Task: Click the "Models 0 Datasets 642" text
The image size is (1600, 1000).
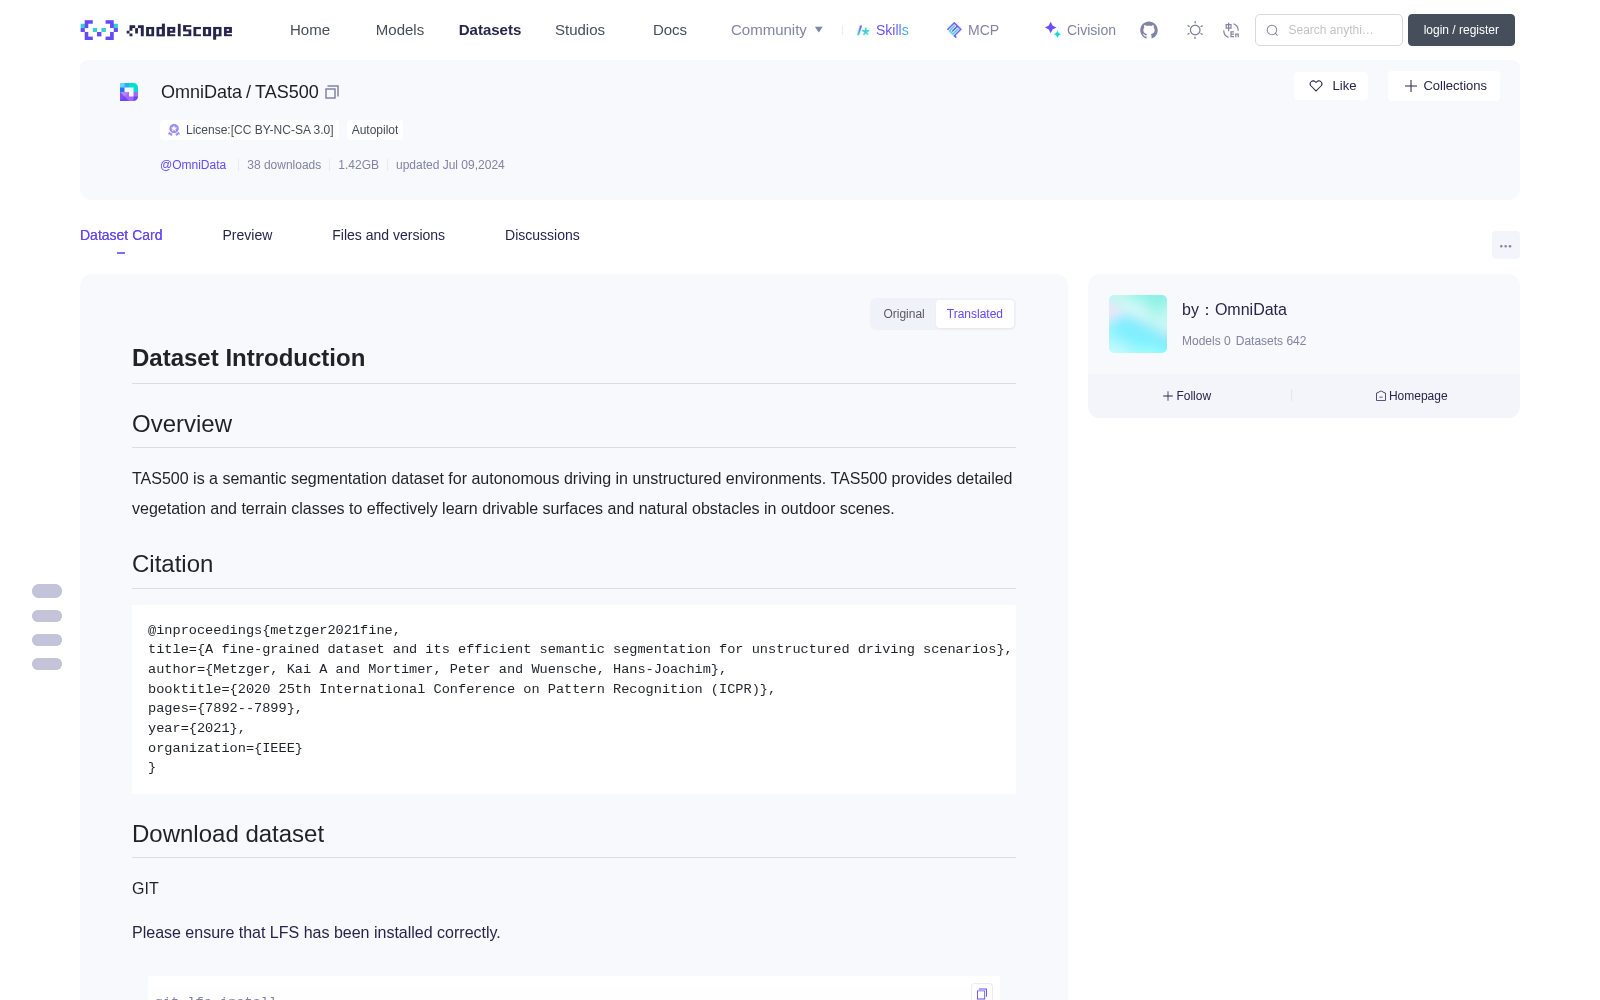Action: tap(1244, 341)
